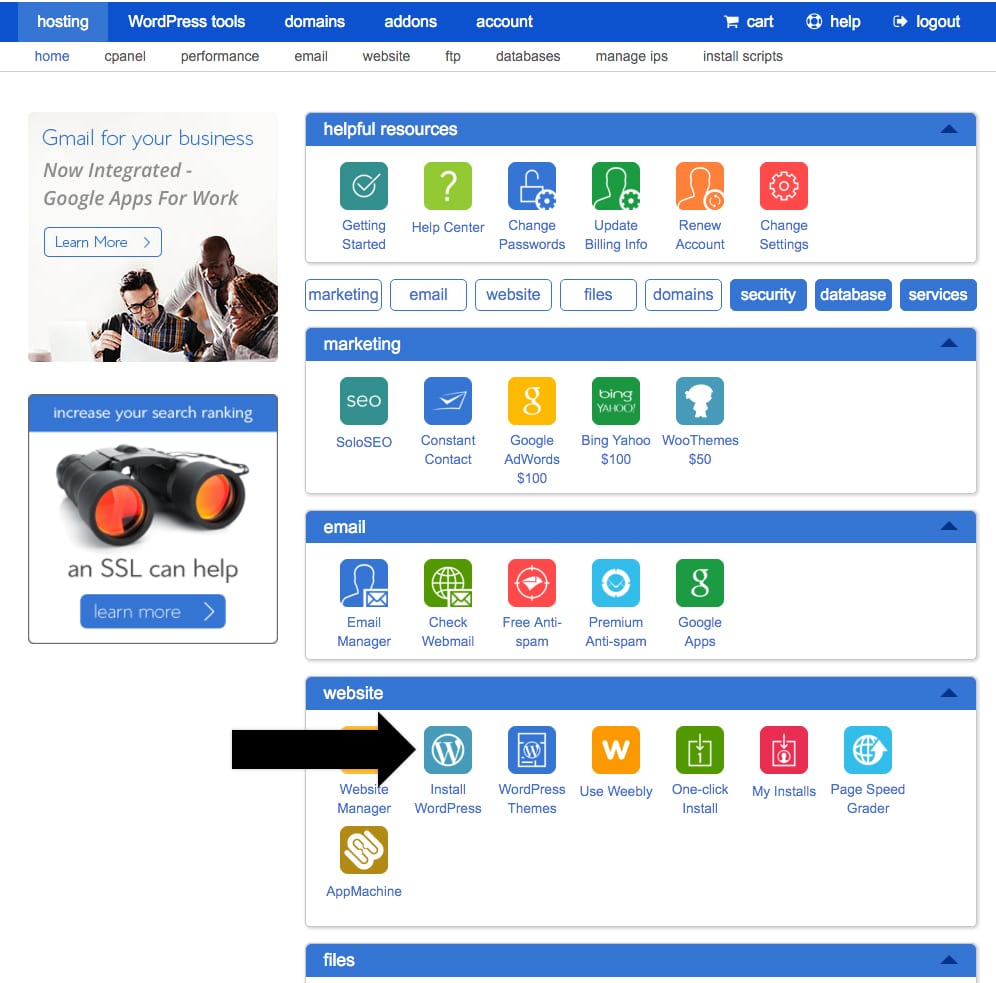Toggle the domains section filter
The width and height of the screenshot is (996, 983).
click(x=683, y=295)
